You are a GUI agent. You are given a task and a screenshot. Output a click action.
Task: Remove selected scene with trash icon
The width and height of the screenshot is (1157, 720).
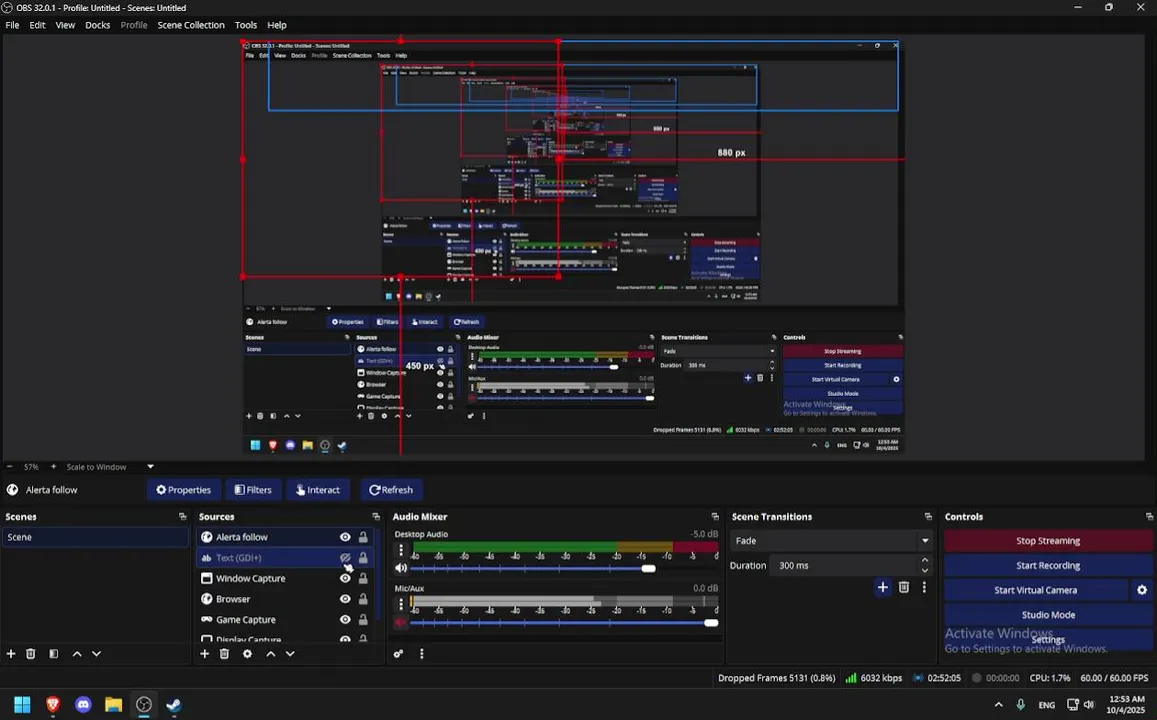31,654
